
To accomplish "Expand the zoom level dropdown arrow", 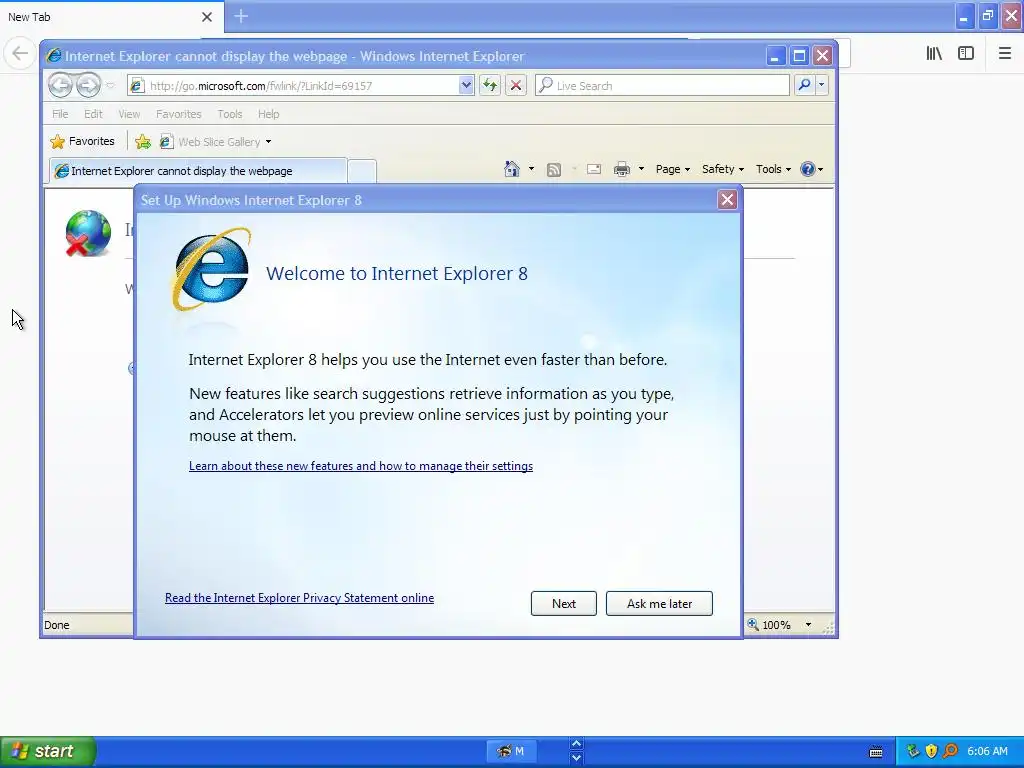I will (x=808, y=625).
